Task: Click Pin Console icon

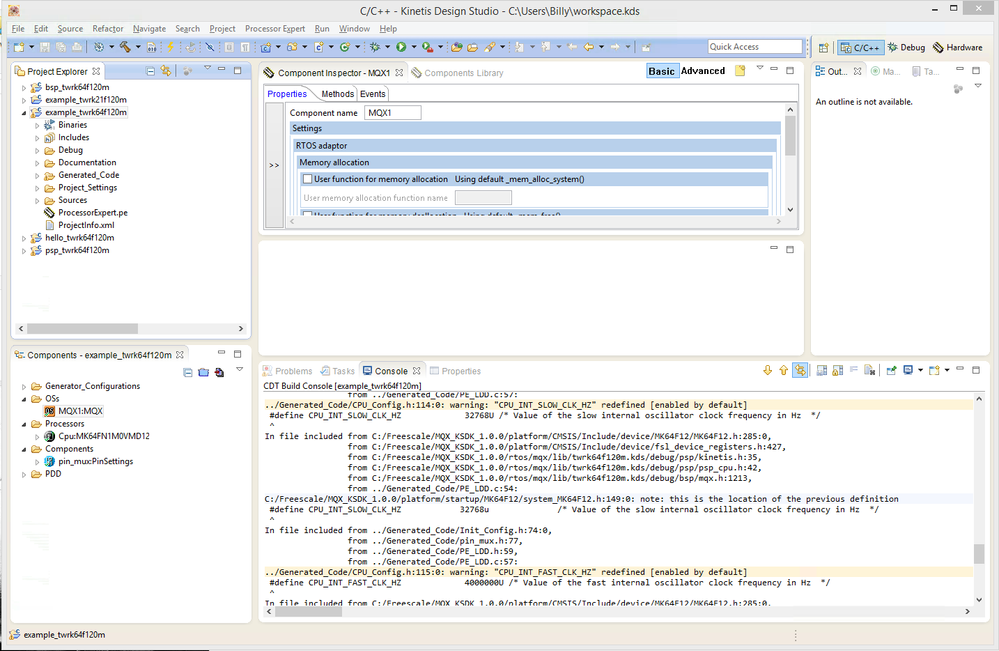Action: tap(891, 371)
